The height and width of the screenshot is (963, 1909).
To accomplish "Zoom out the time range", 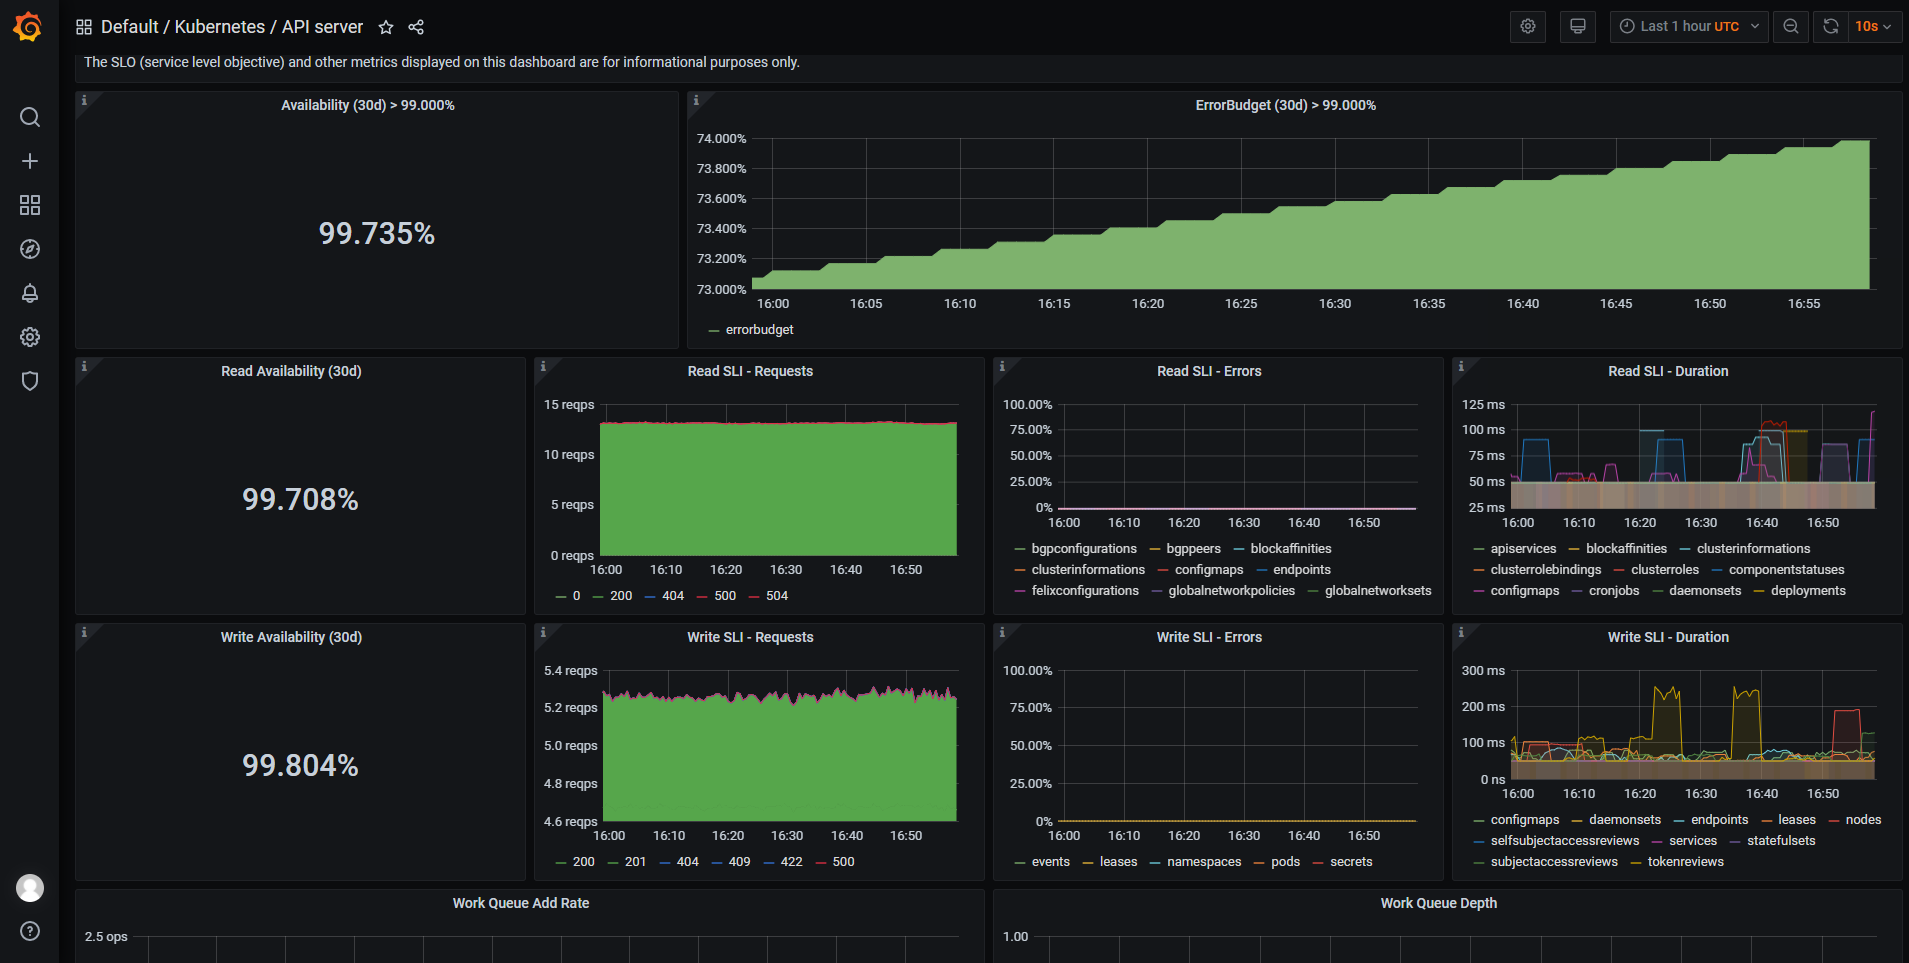I will (x=1791, y=27).
